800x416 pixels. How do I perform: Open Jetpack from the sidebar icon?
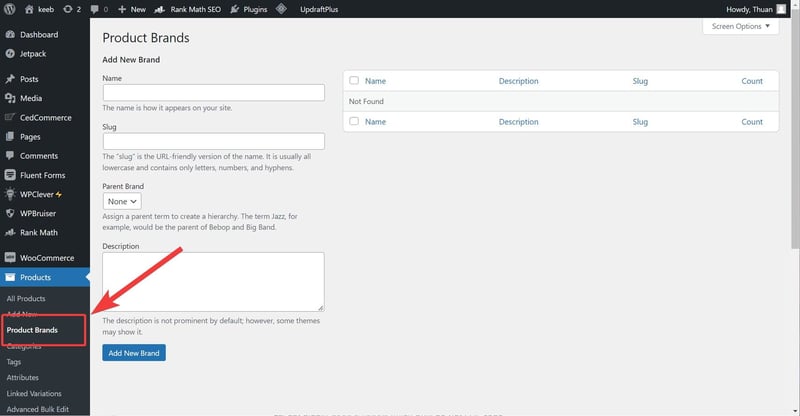(10, 51)
